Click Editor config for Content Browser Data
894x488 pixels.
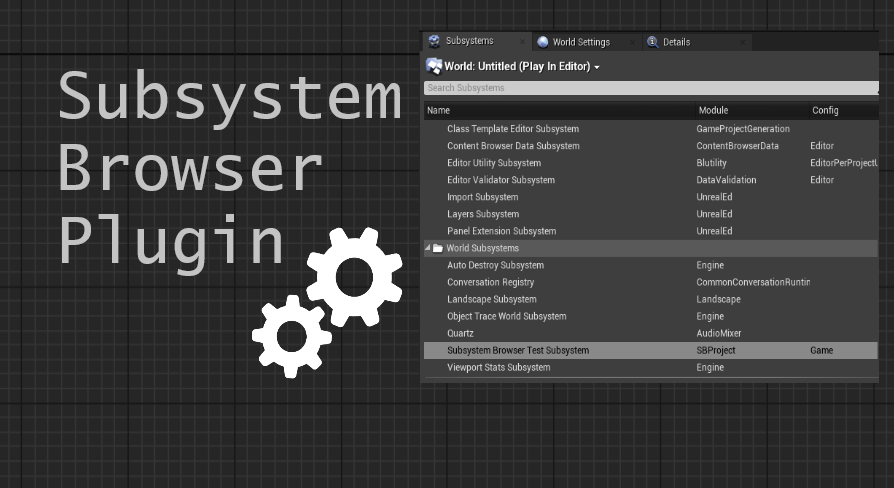pyautogui.click(x=822, y=146)
